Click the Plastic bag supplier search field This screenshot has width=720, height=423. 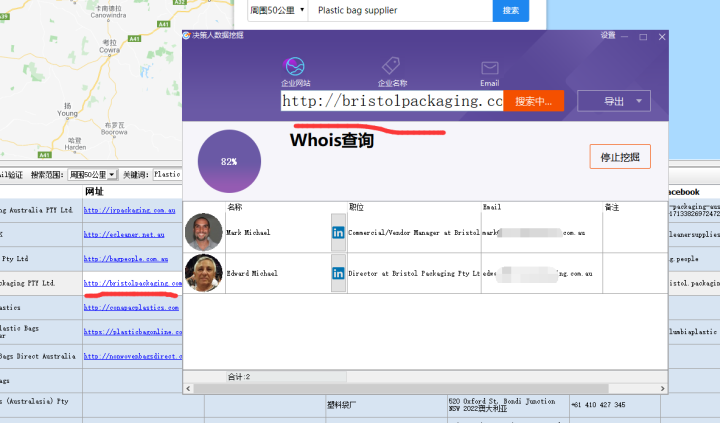tap(400, 10)
